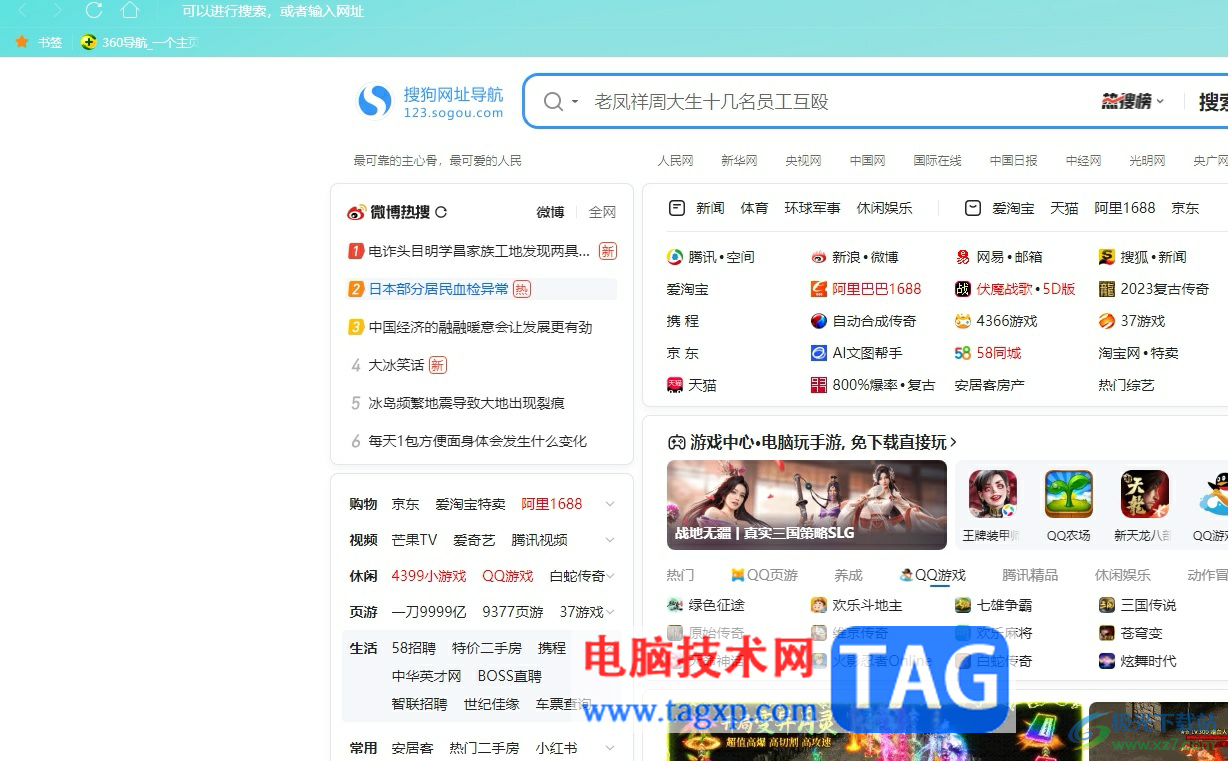
Task: Click the 58同城 icon
Action: tap(963, 353)
